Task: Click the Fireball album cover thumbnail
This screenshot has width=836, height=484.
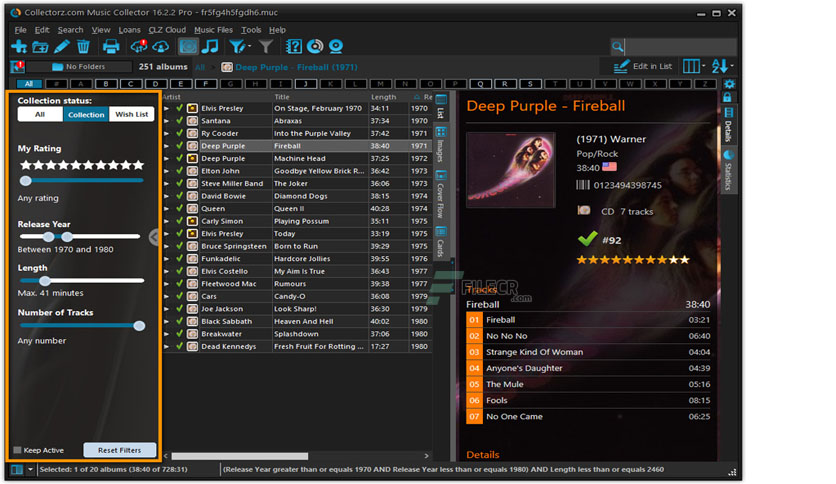Action: (511, 170)
